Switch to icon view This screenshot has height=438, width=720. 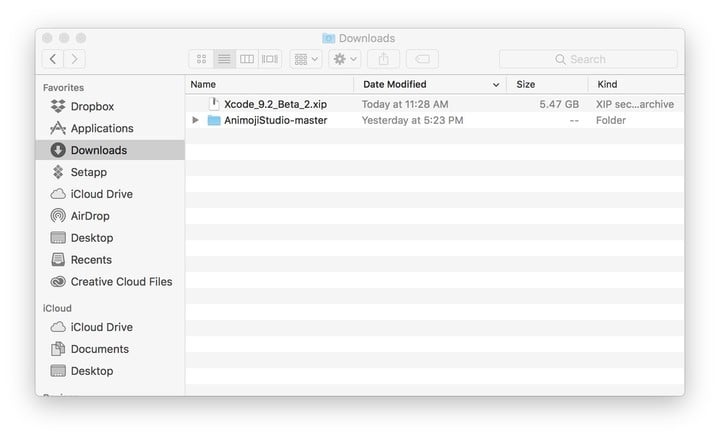201,59
